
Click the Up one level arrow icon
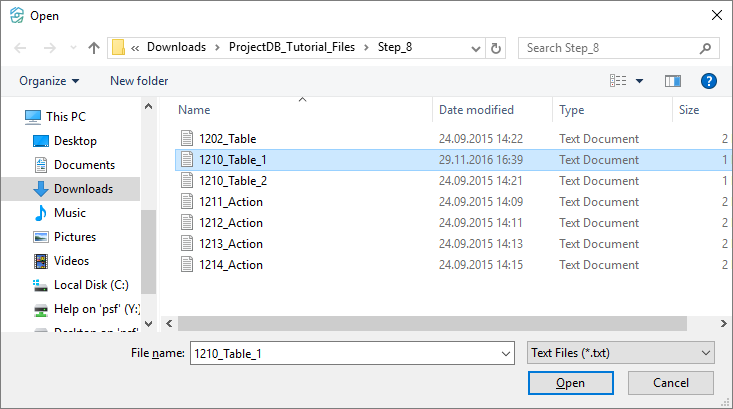(x=94, y=47)
